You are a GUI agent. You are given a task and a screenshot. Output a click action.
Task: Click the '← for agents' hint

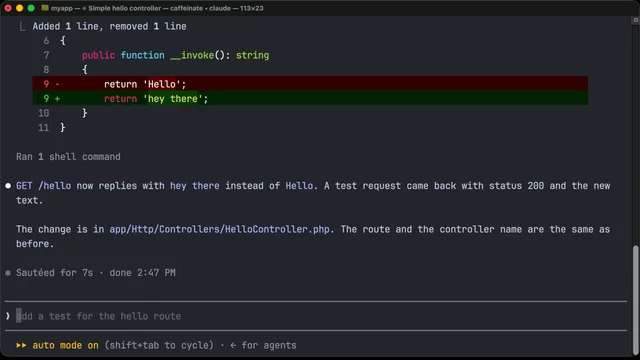[x=263, y=345]
